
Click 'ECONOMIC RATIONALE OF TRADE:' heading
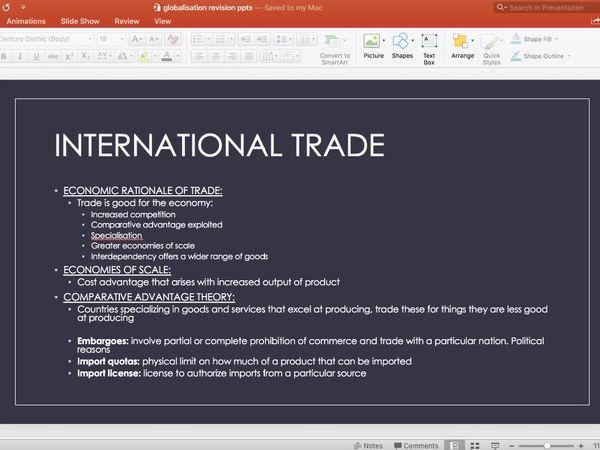click(143, 191)
